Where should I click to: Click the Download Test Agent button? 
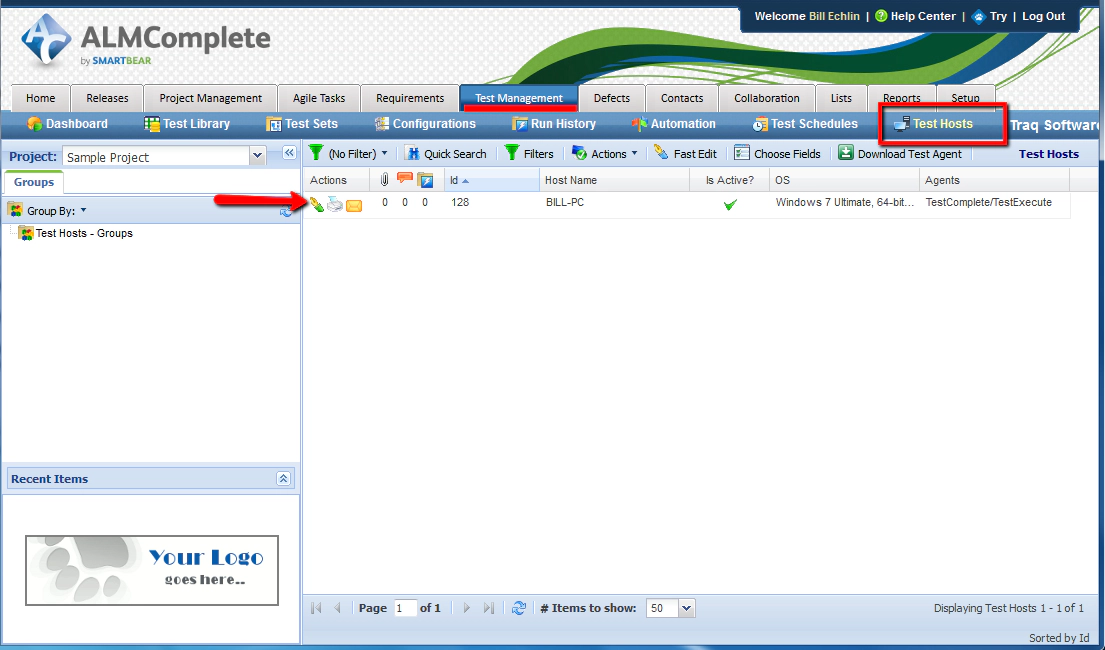901,153
